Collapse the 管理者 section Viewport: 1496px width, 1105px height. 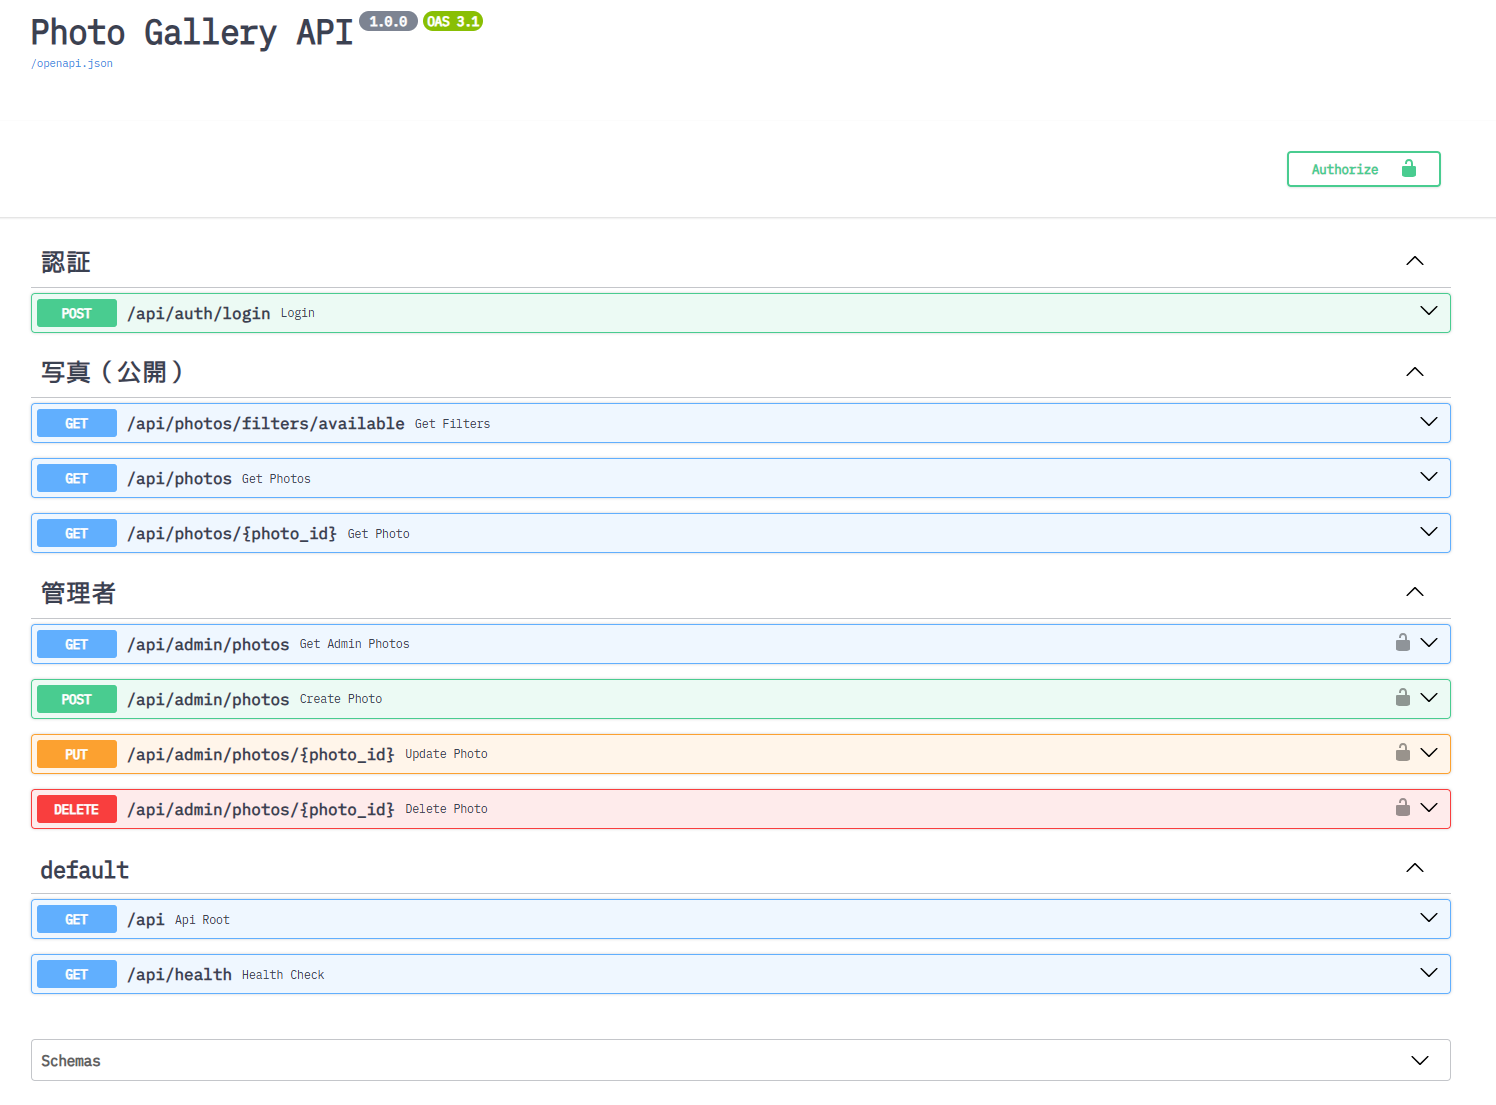click(x=1414, y=592)
